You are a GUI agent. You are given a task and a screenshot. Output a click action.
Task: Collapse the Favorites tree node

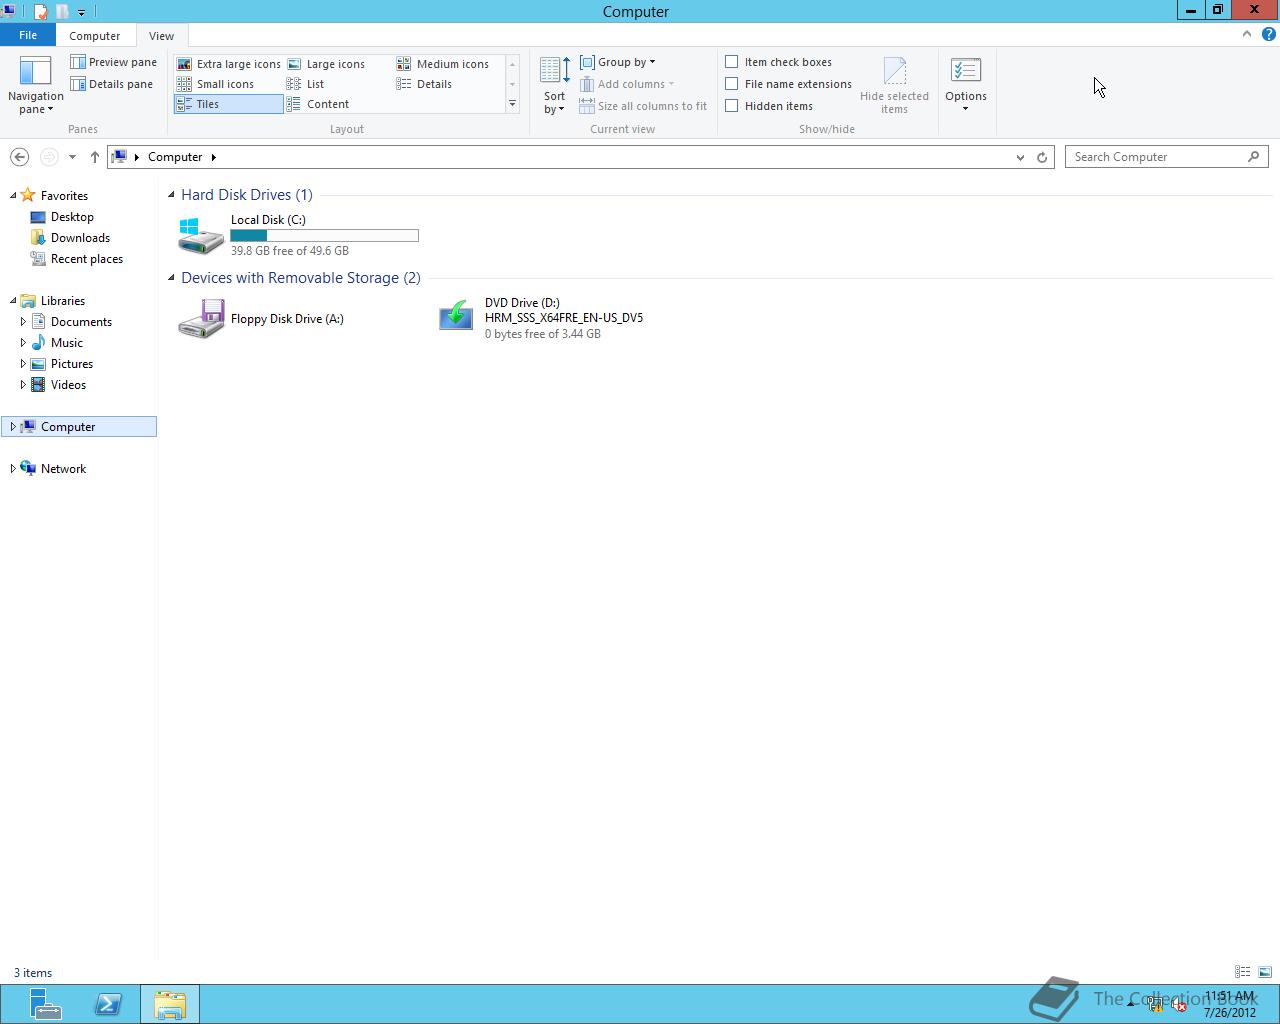13,196
